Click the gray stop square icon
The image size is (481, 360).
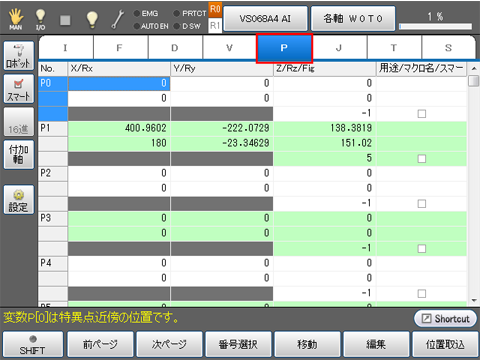point(65,20)
